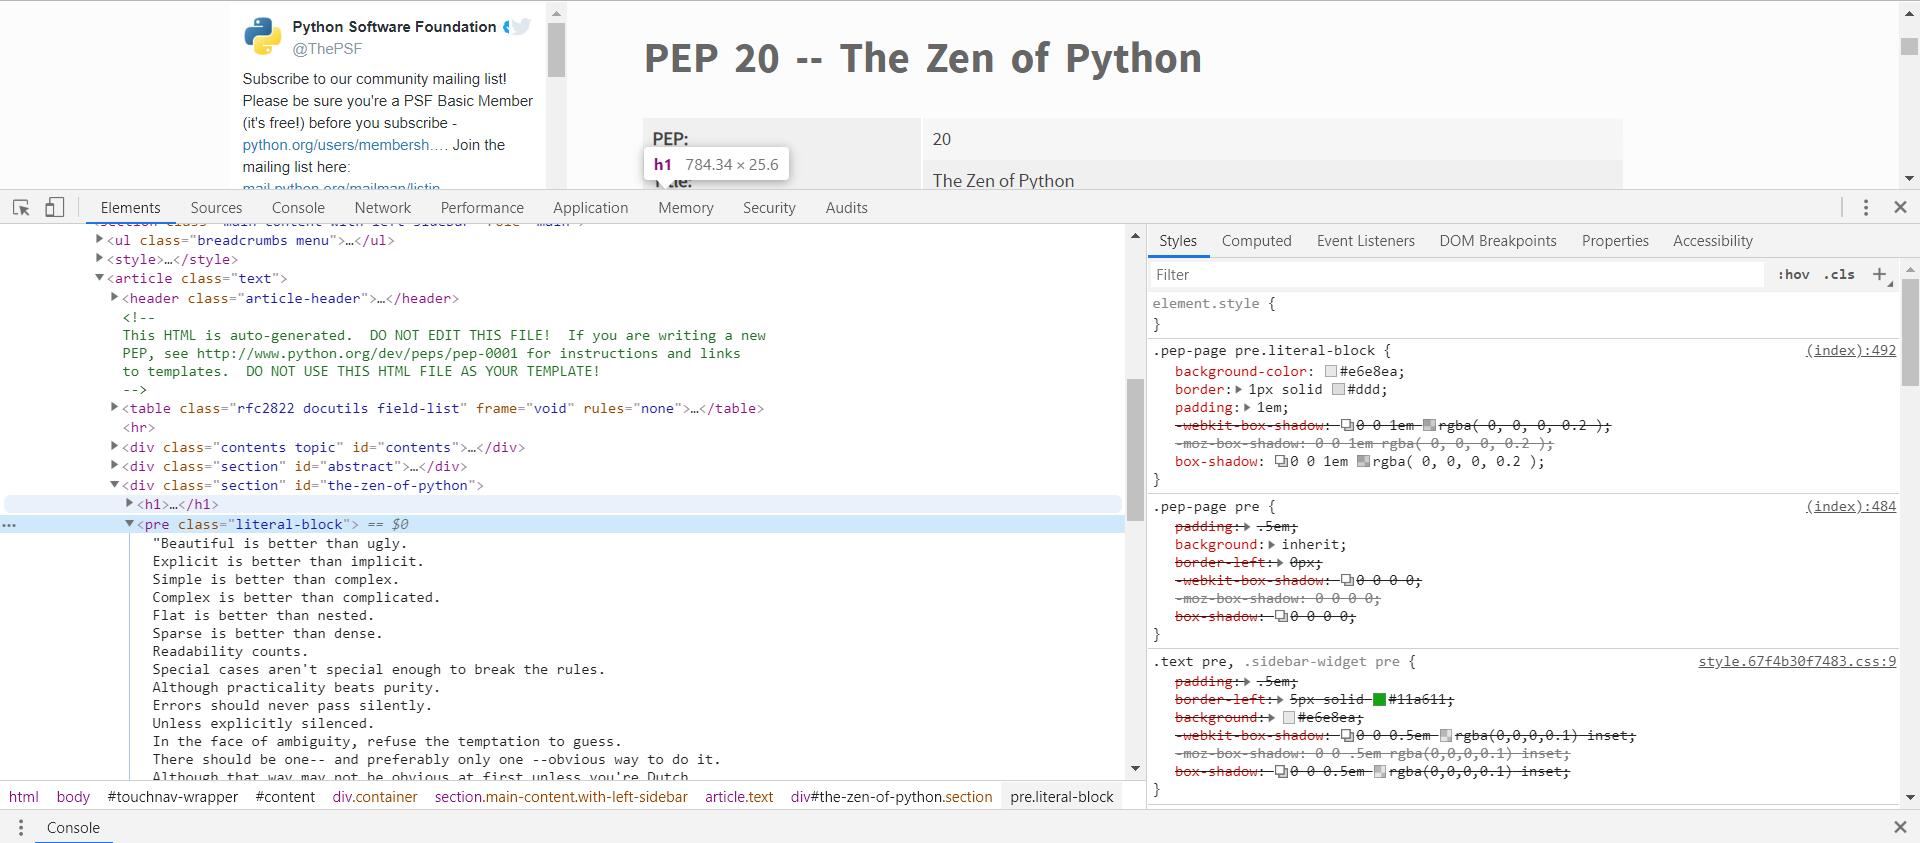The width and height of the screenshot is (1920, 843).
Task: Expand the header article-header node
Action: coord(114,297)
